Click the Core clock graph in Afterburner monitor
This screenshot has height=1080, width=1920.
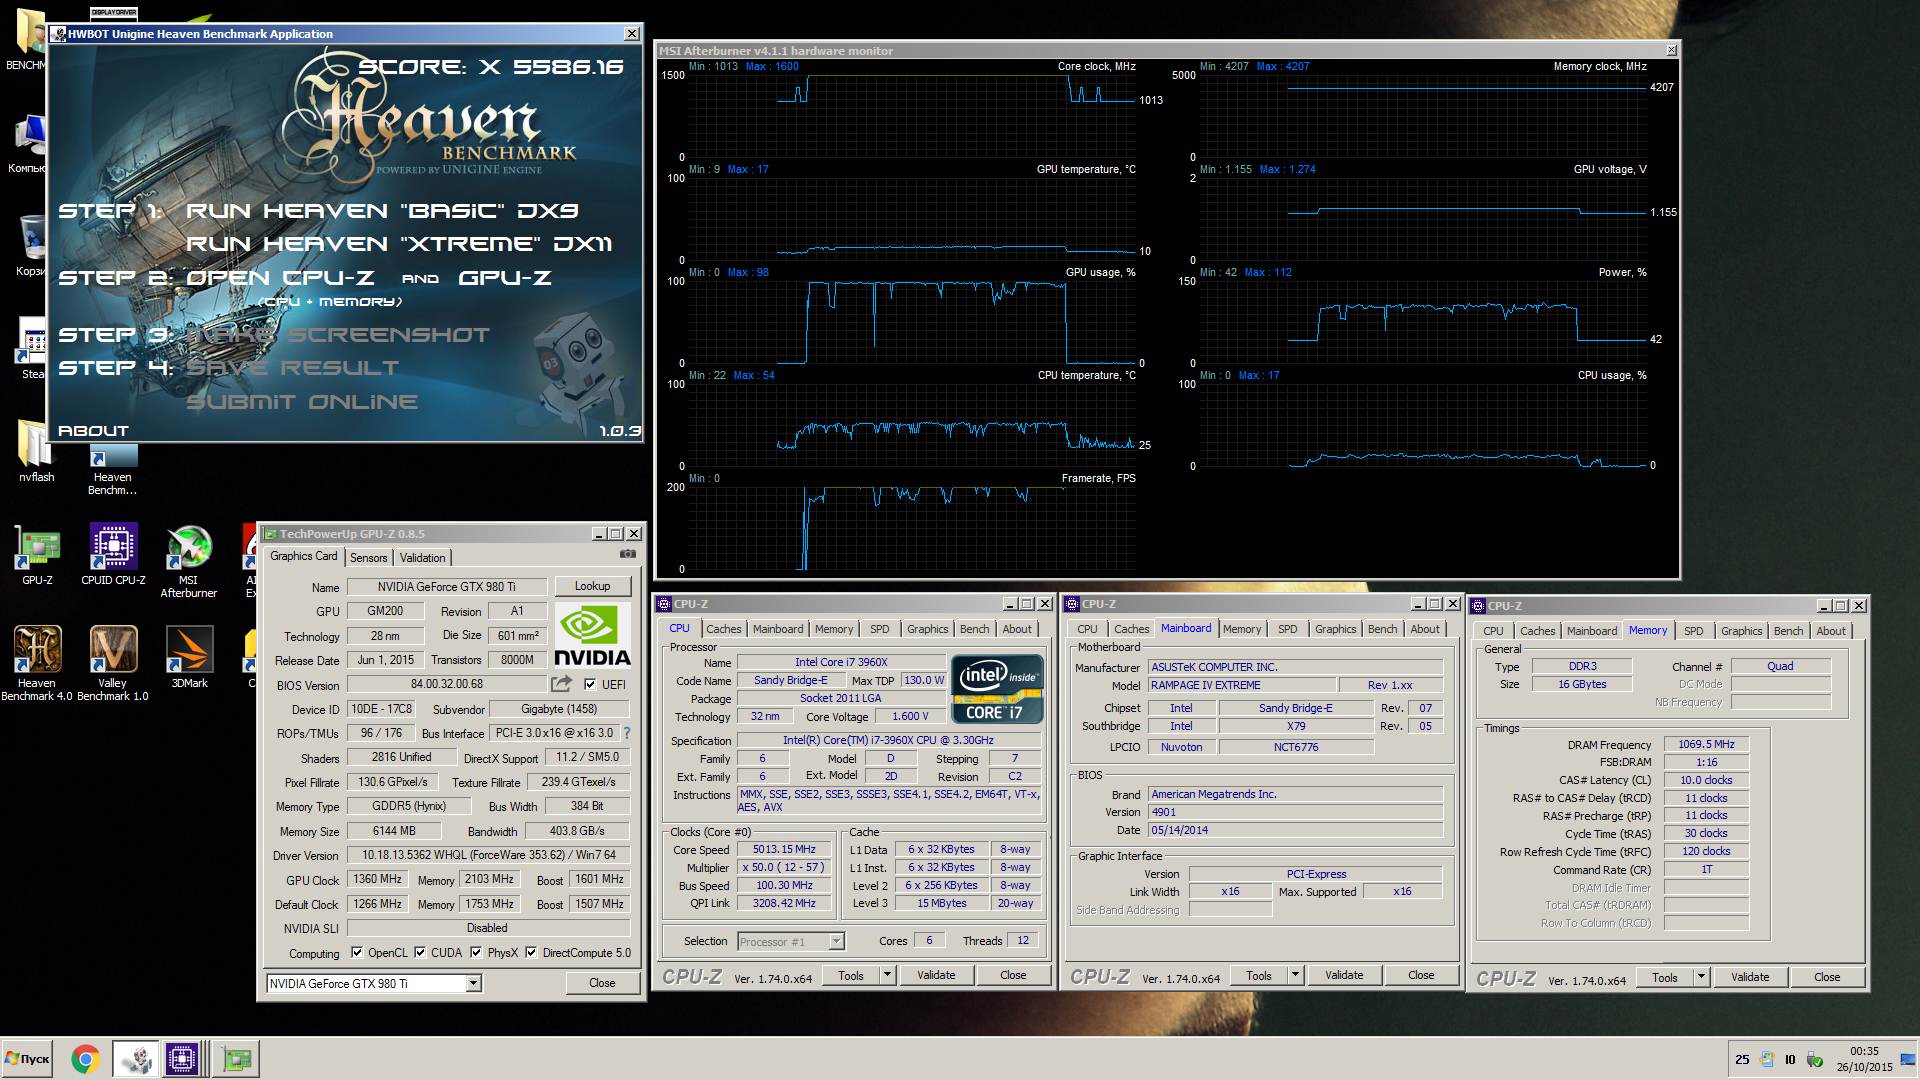[x=911, y=116]
